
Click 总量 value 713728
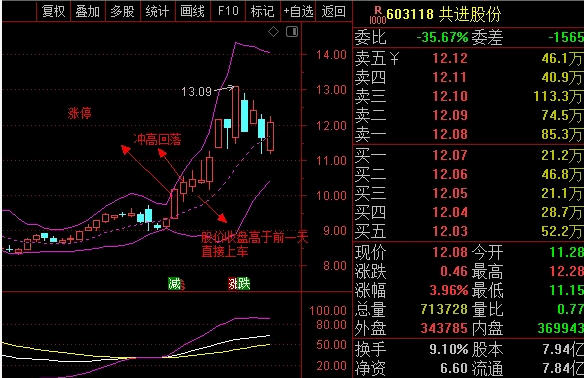(444, 309)
